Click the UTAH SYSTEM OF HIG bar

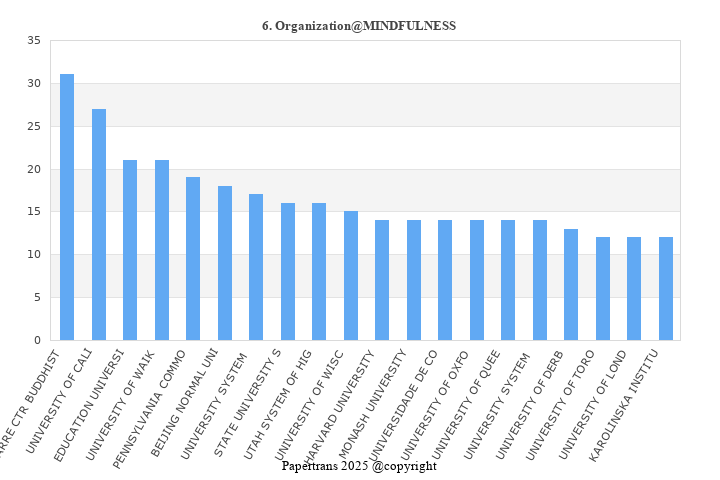pos(319,271)
